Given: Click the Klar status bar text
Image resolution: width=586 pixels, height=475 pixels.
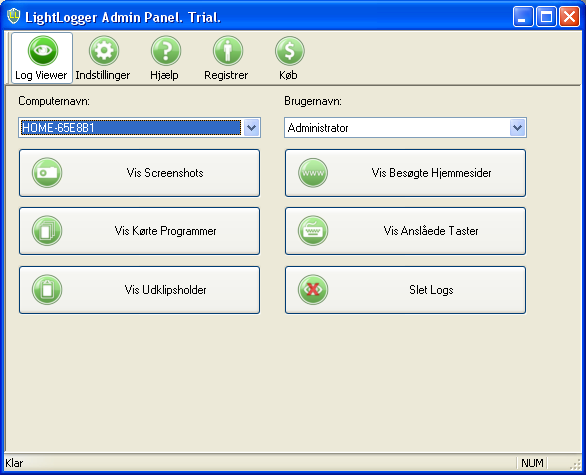Looking at the screenshot, I should (14, 463).
